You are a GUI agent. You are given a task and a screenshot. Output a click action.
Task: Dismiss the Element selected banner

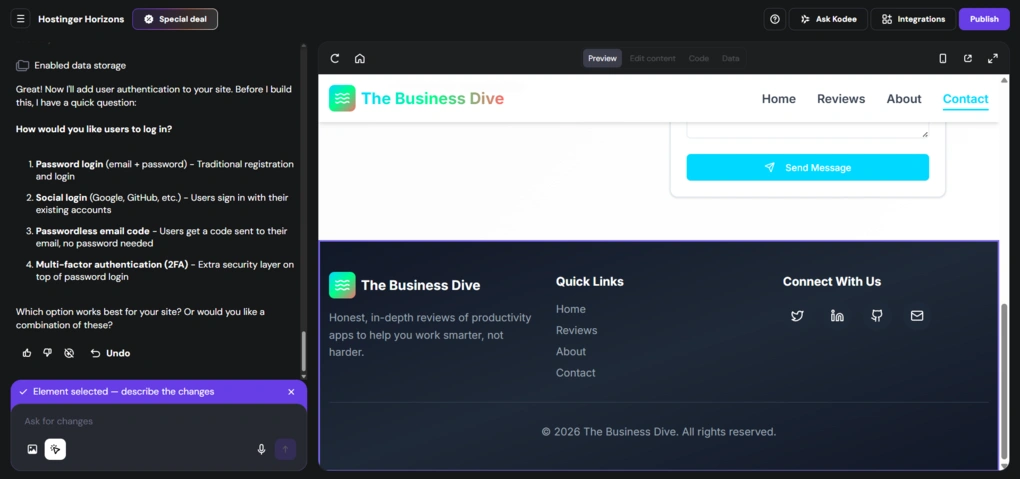click(x=291, y=392)
